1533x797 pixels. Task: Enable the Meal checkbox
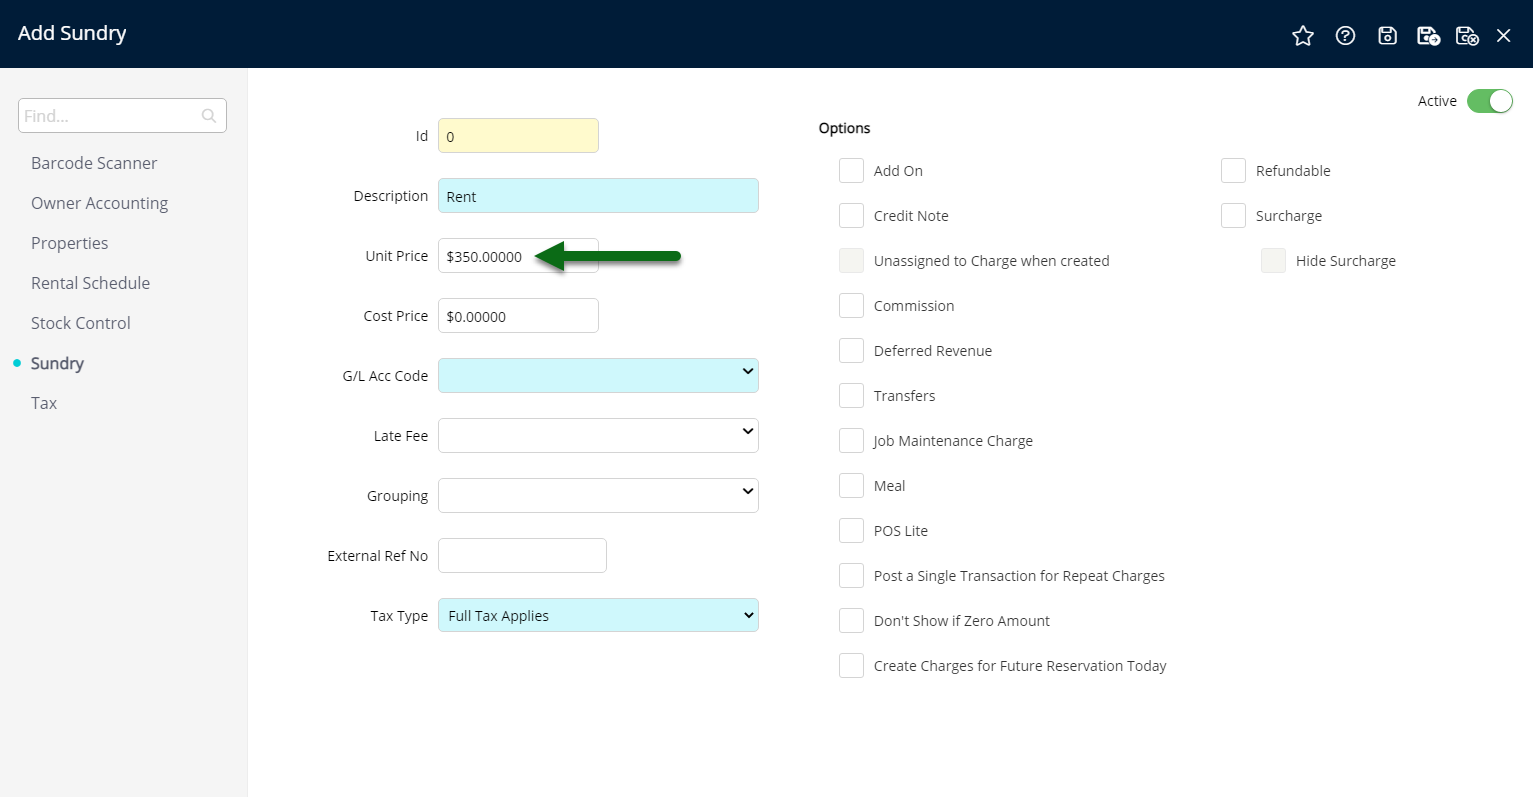[x=851, y=485]
